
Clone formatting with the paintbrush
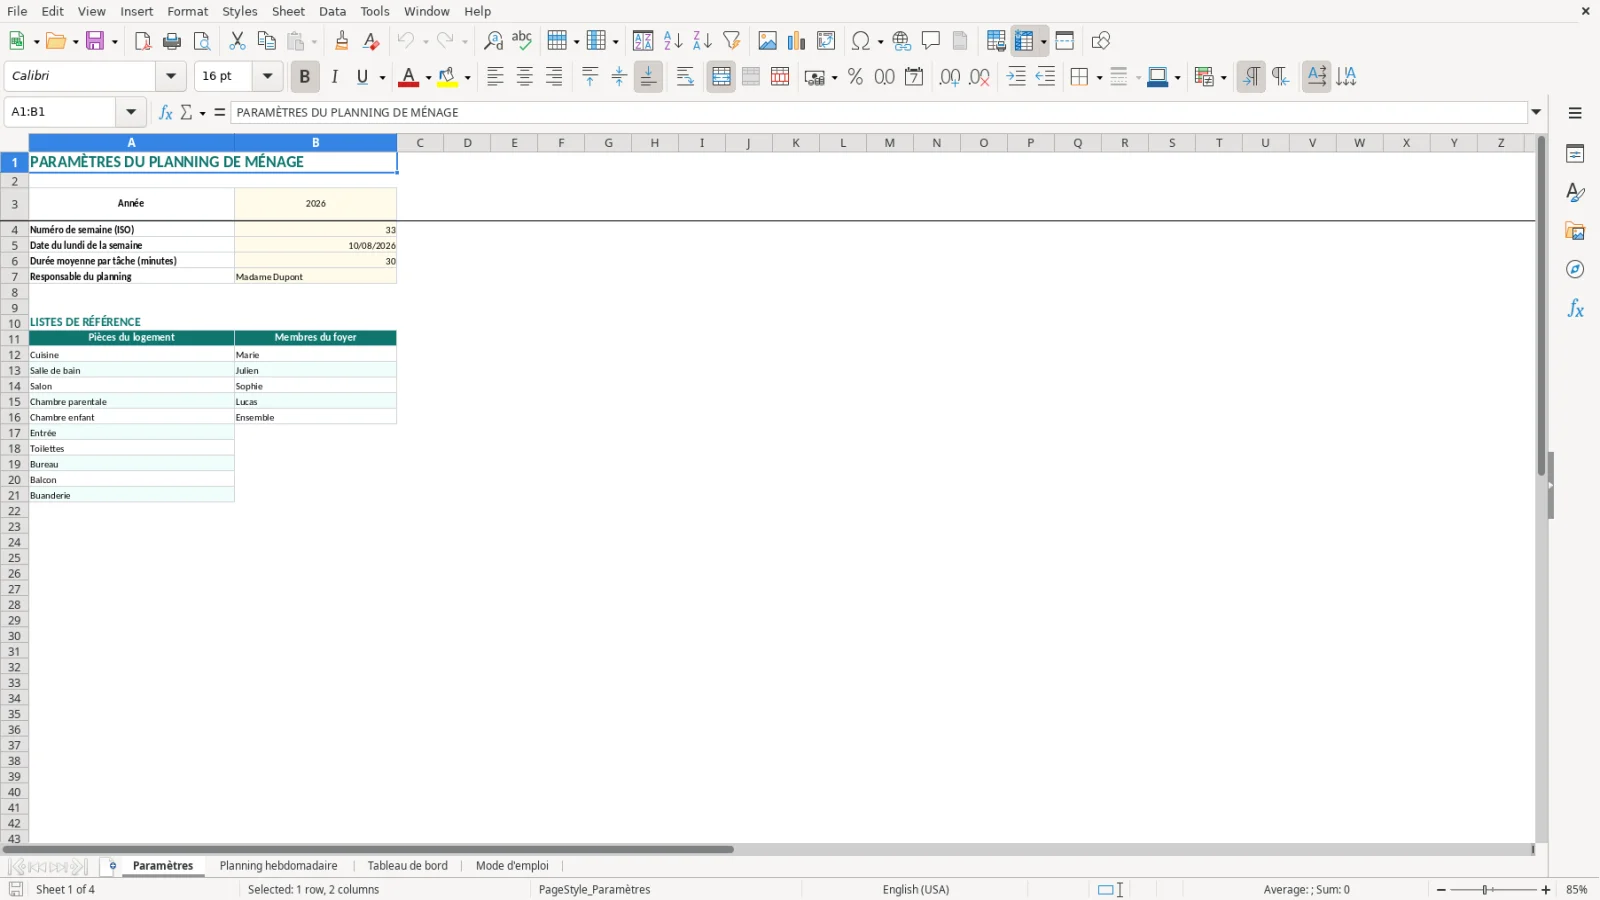342,41
